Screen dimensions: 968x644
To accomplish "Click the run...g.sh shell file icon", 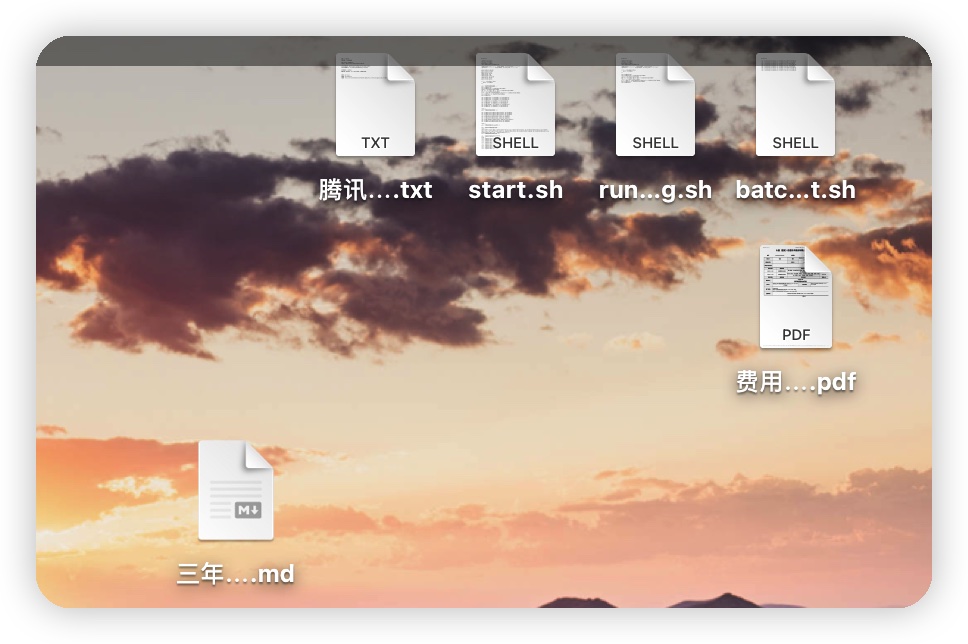I will (x=655, y=105).
